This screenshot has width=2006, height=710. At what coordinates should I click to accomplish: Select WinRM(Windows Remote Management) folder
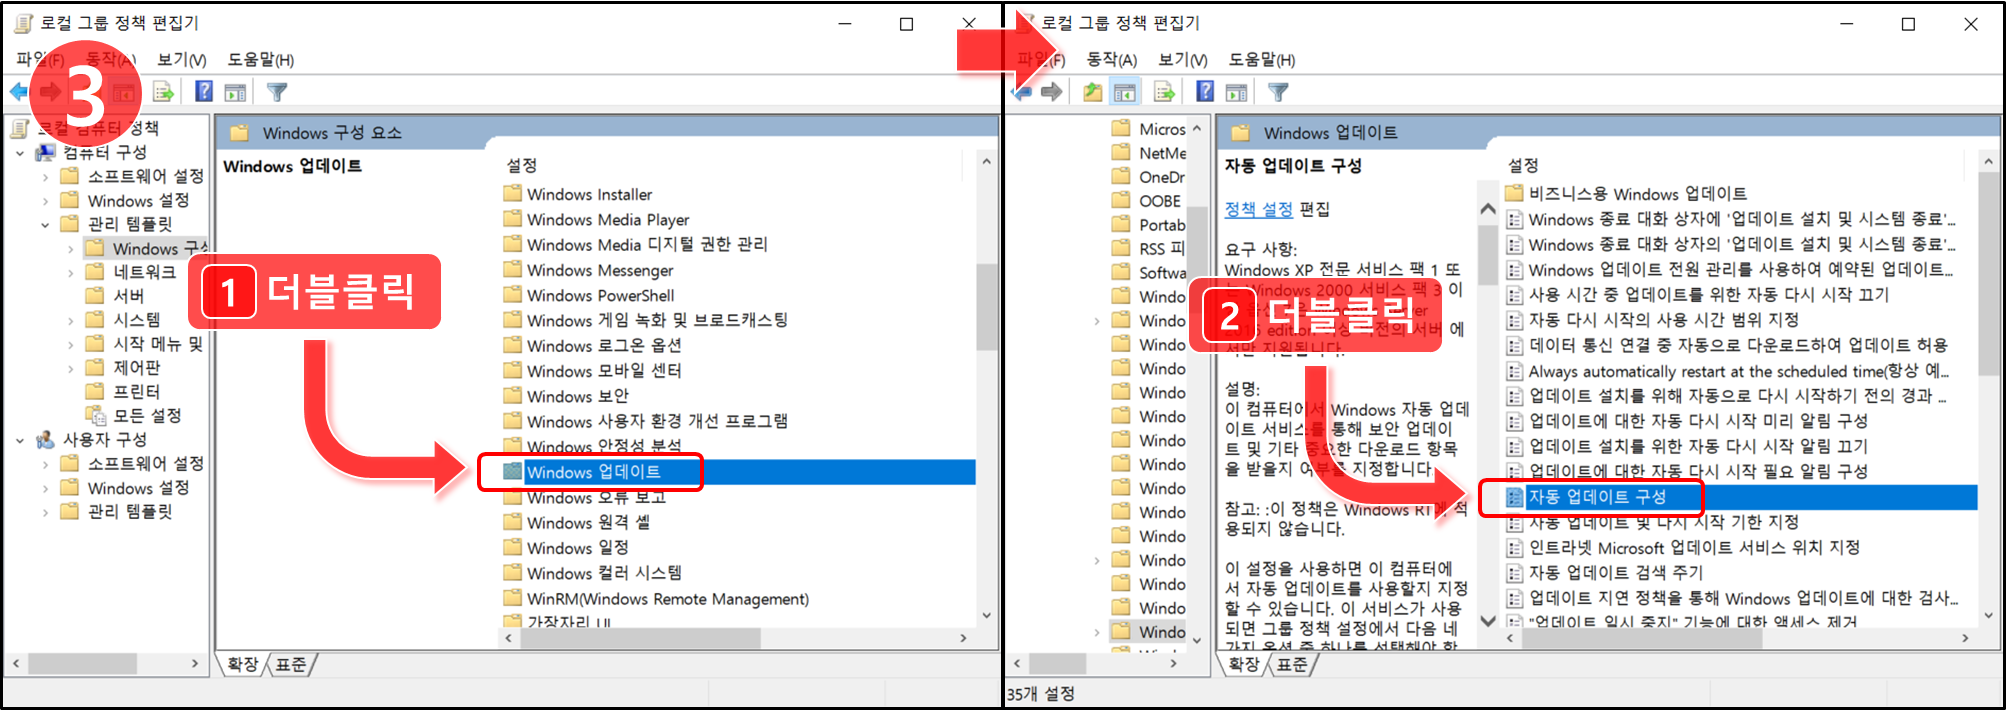[x=668, y=598]
